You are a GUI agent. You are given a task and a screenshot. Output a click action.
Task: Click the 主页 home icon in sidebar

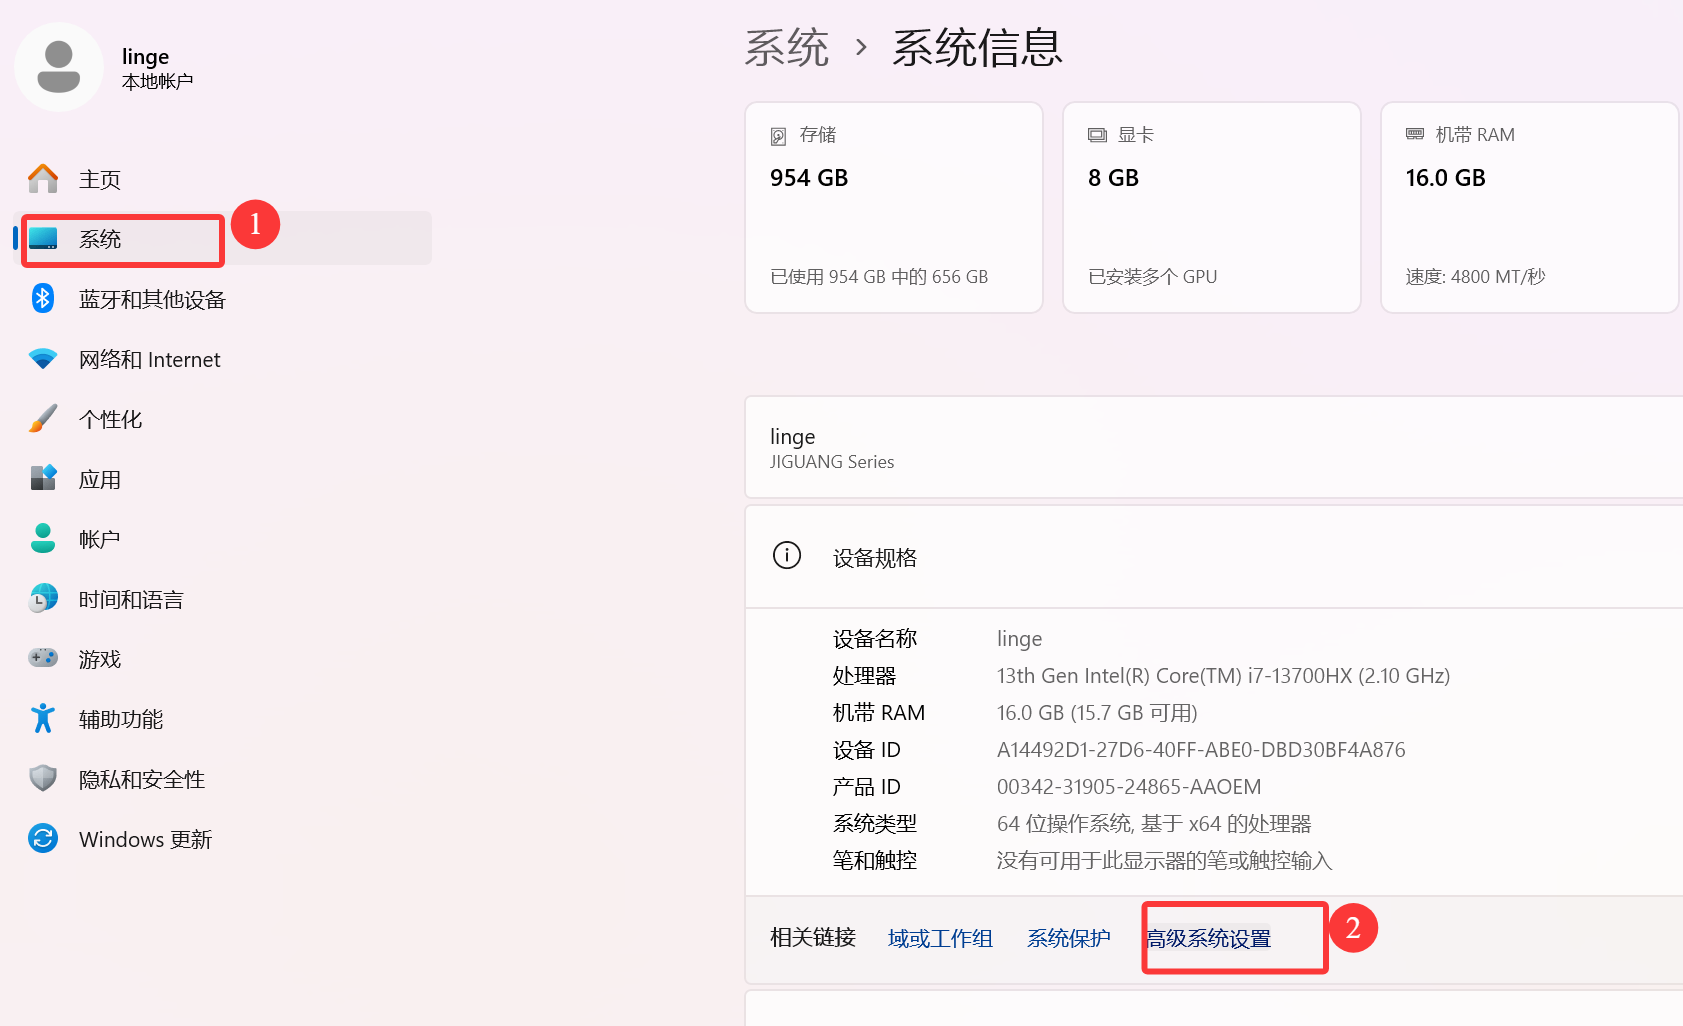click(x=43, y=179)
